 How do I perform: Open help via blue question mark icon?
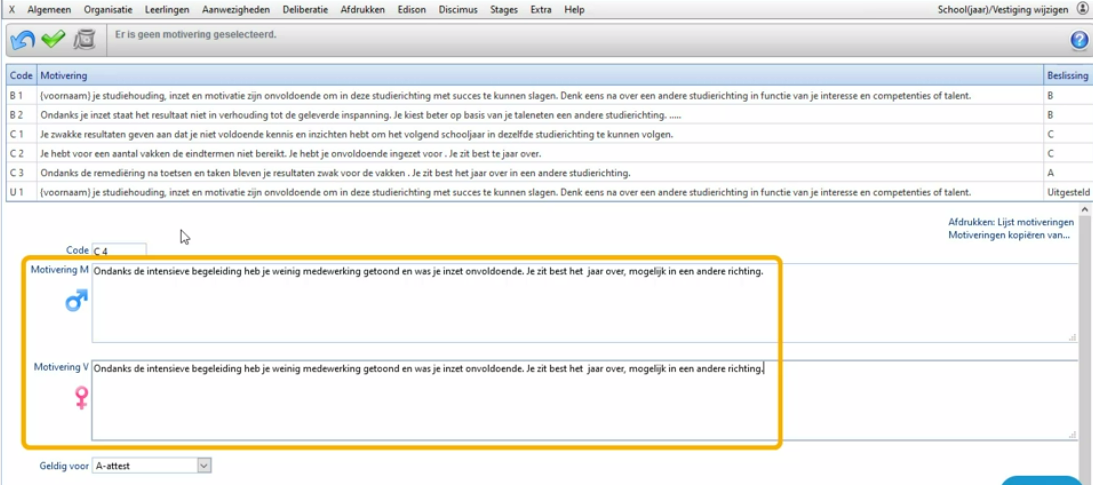click(x=1079, y=41)
